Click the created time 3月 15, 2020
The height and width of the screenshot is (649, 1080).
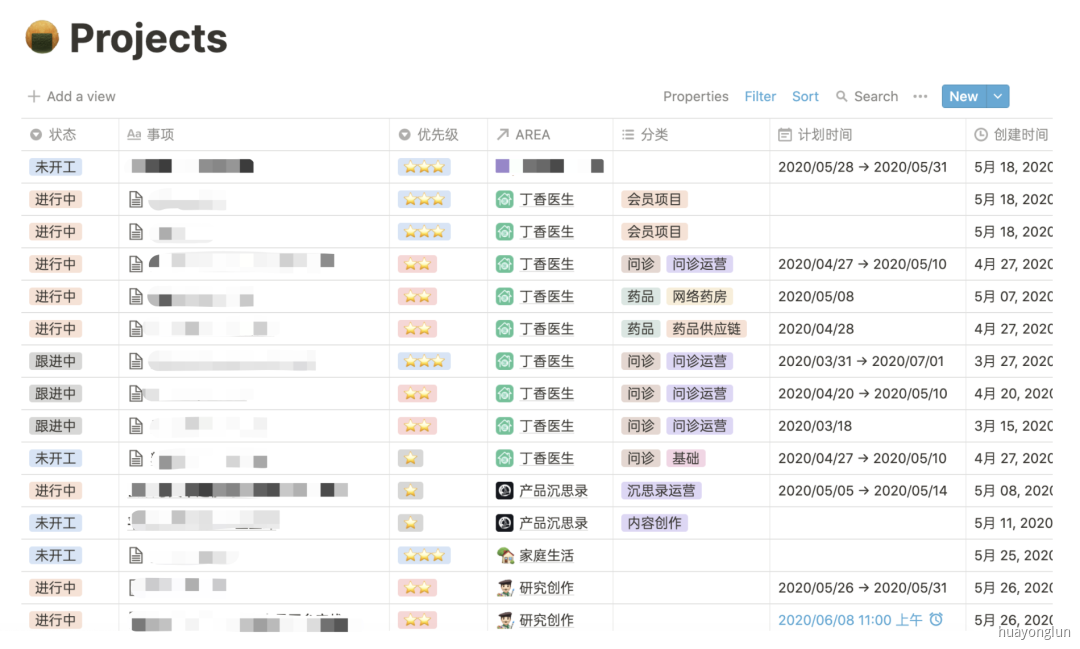pyautogui.click(x=1013, y=426)
